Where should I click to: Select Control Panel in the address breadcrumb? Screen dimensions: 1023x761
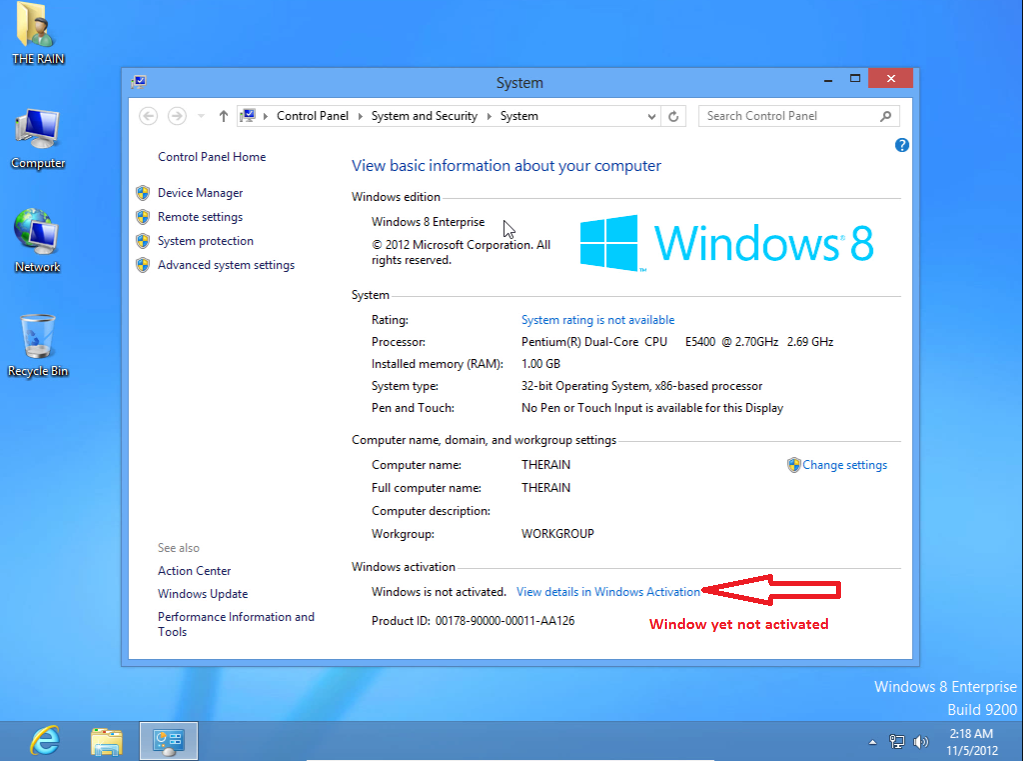[x=313, y=116]
